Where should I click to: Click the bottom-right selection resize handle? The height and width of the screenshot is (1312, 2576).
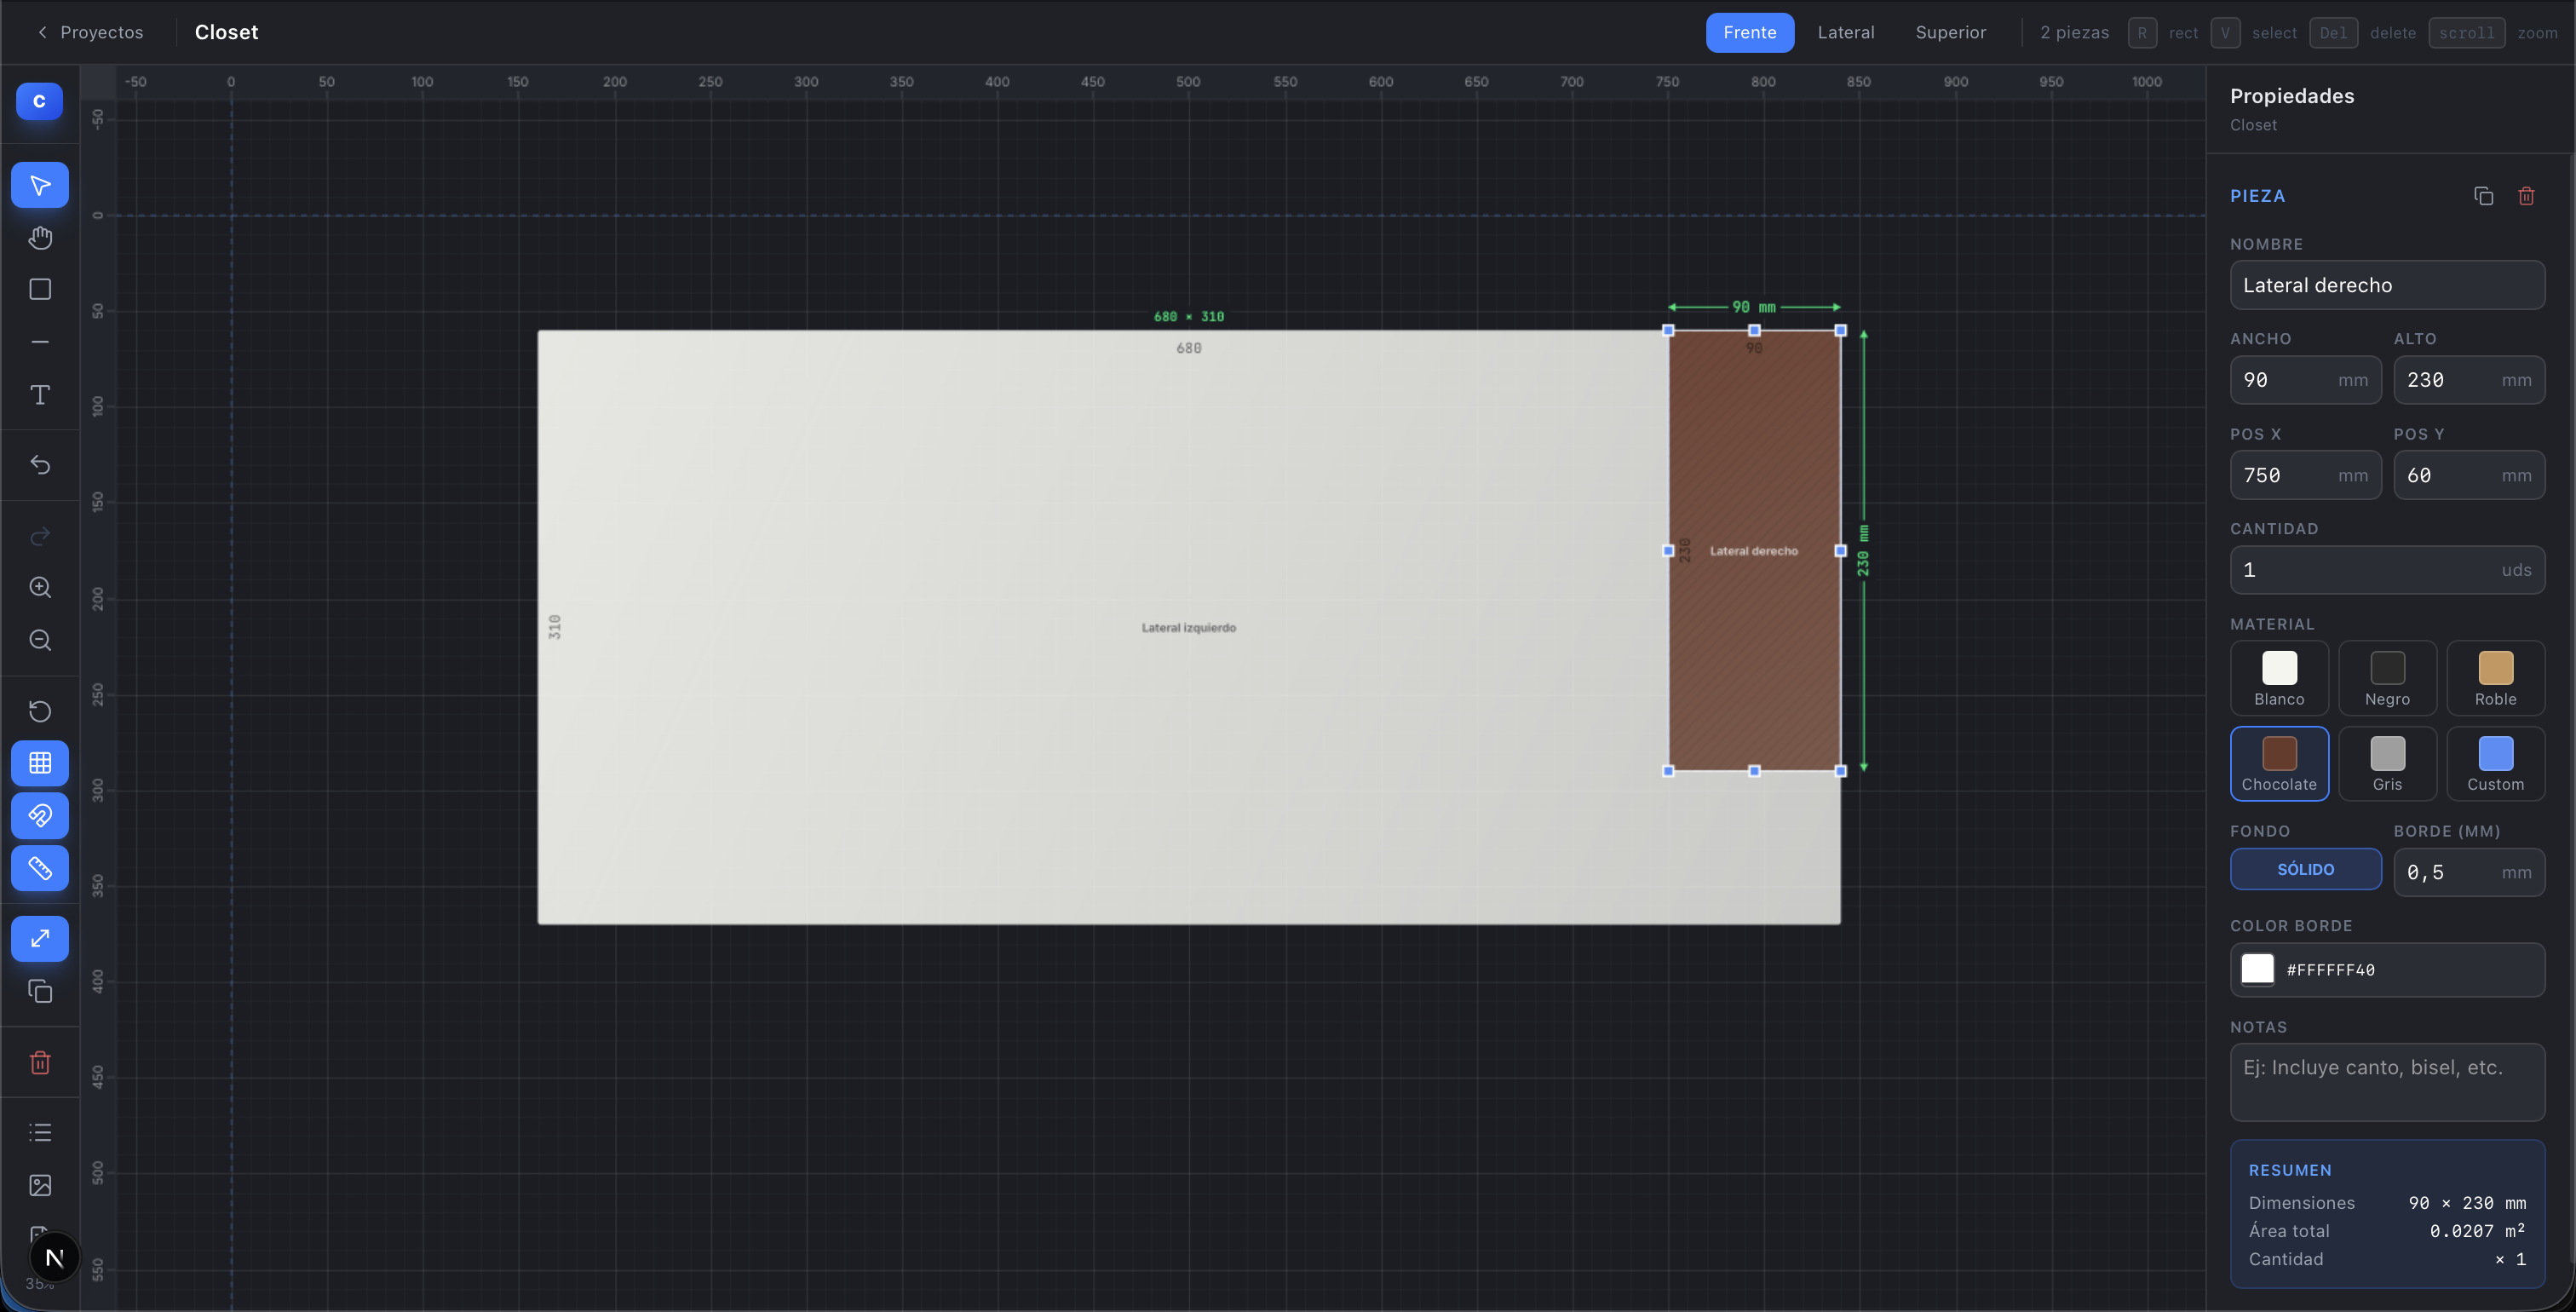click(x=1840, y=771)
